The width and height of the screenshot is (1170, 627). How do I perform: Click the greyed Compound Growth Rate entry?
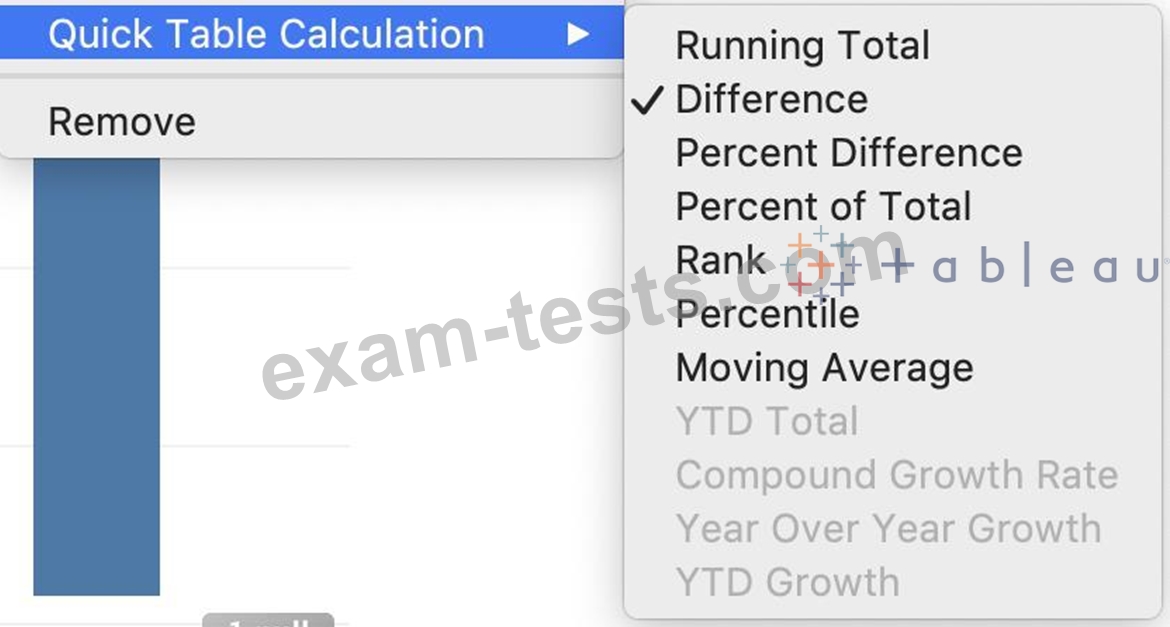pyautogui.click(x=897, y=475)
